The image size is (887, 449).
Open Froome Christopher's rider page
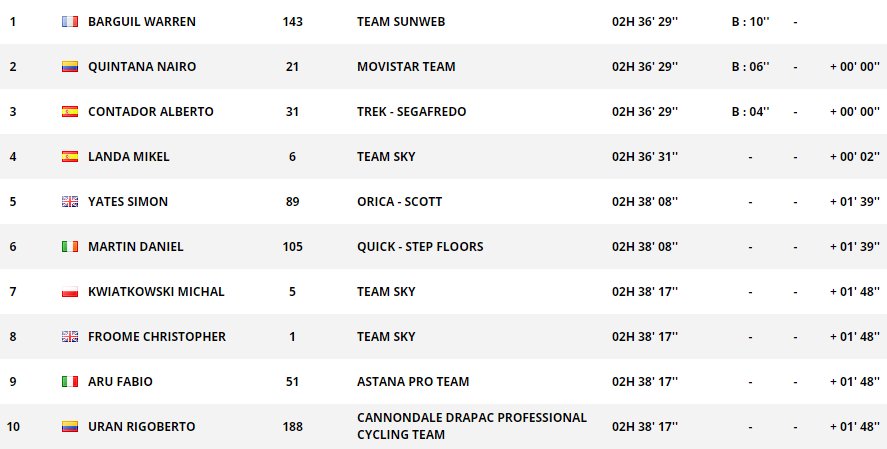click(x=157, y=337)
